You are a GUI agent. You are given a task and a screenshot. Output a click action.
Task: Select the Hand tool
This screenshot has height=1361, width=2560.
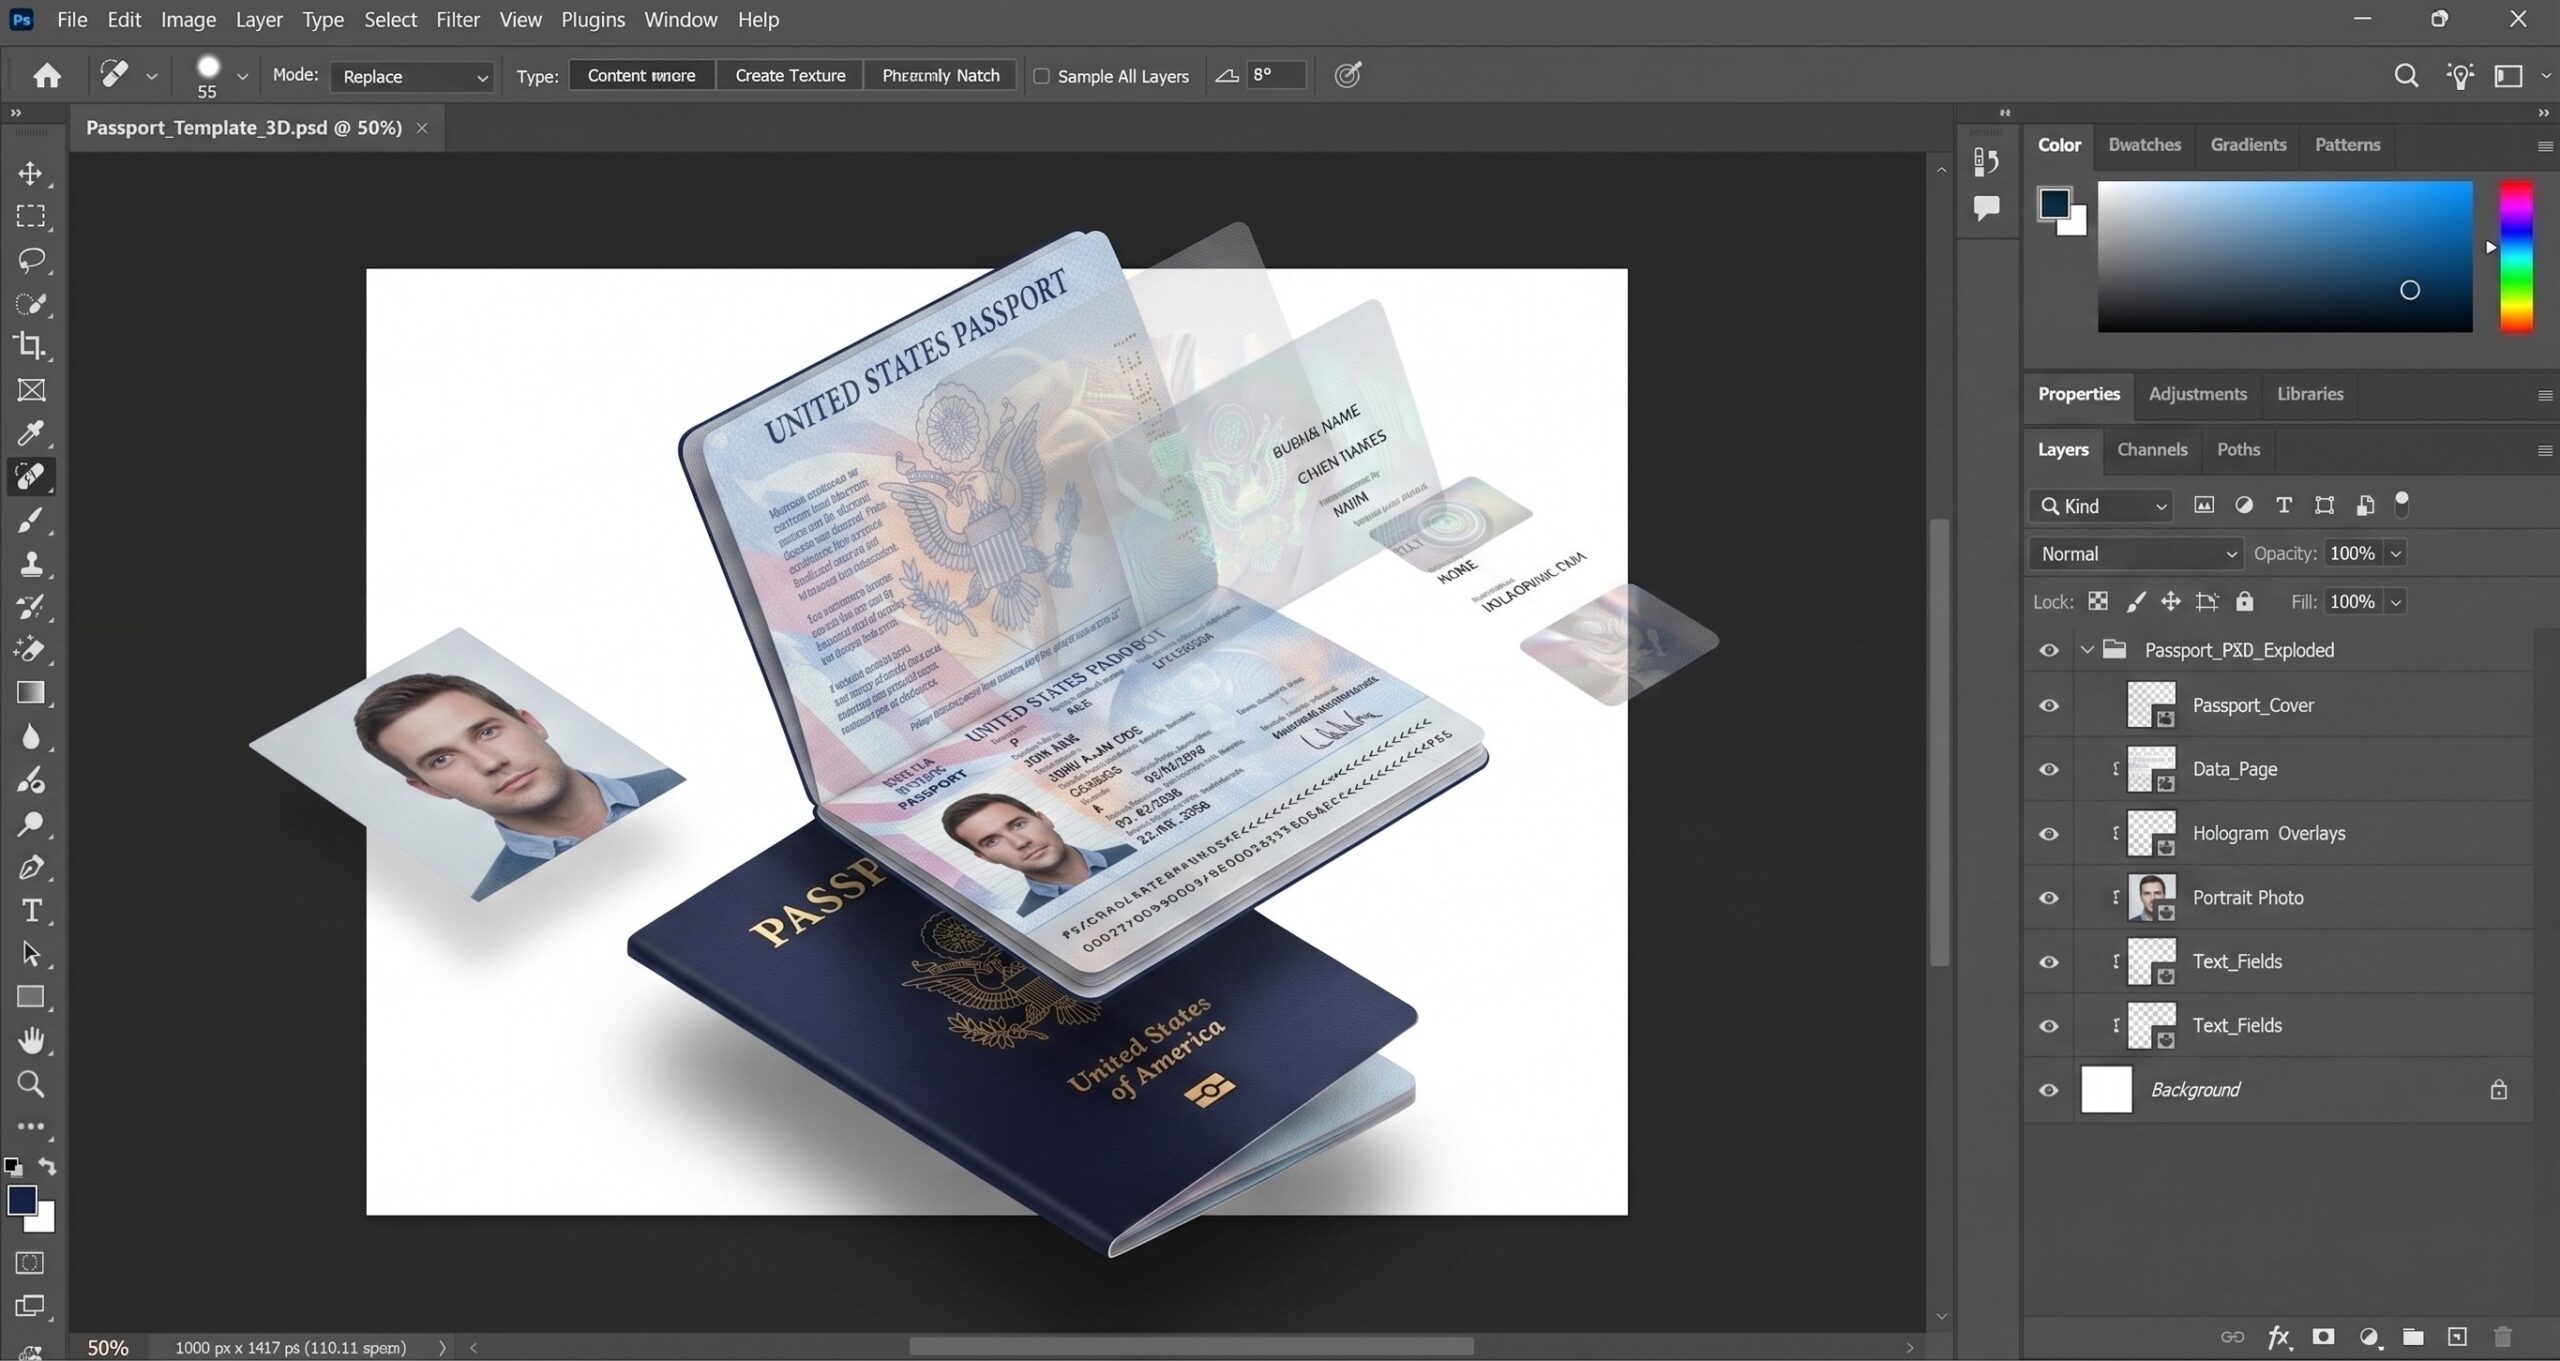[x=31, y=1041]
